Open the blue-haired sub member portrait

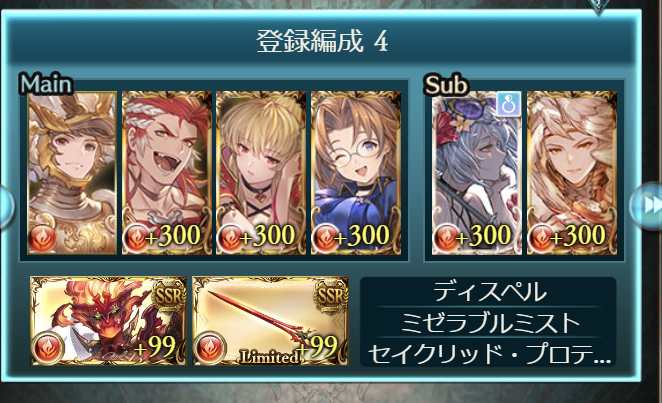pos(477,173)
